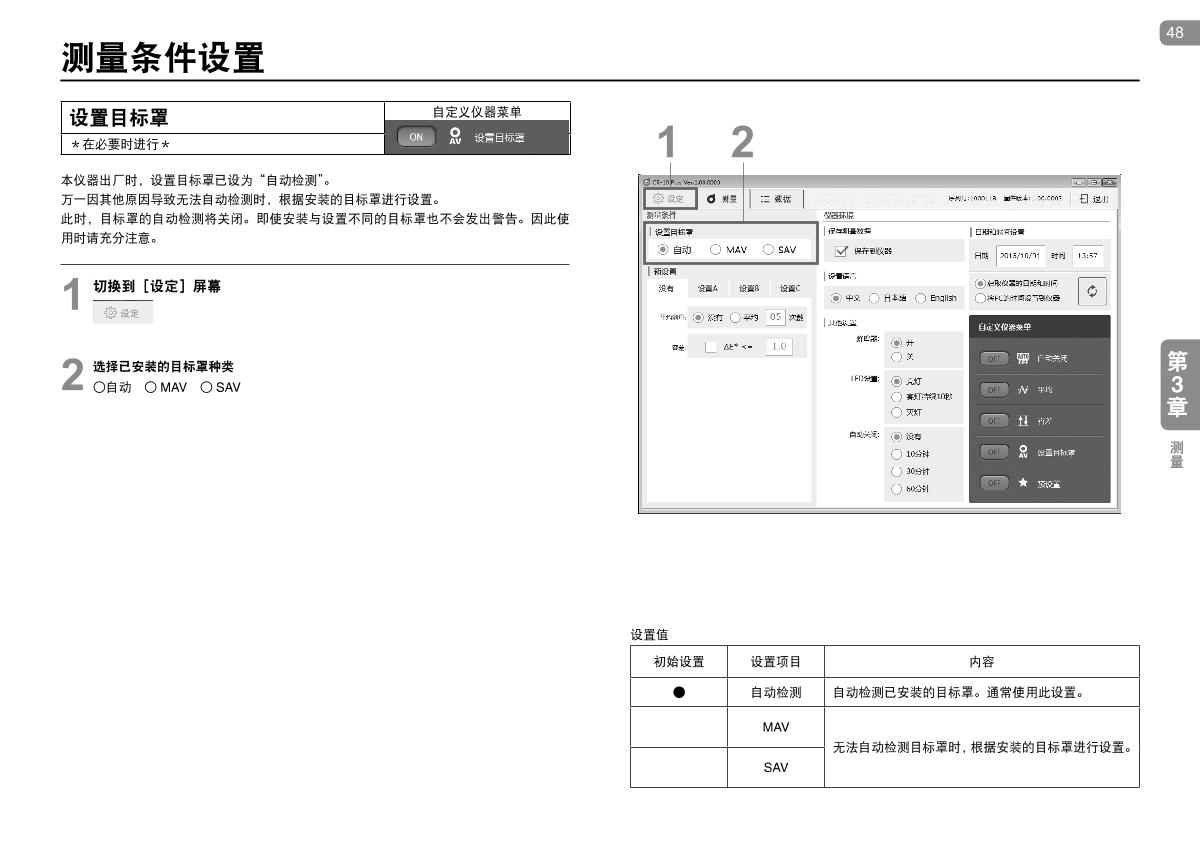Choose English as the language
Viewport: 1200px width, 848px height.
(x=921, y=298)
